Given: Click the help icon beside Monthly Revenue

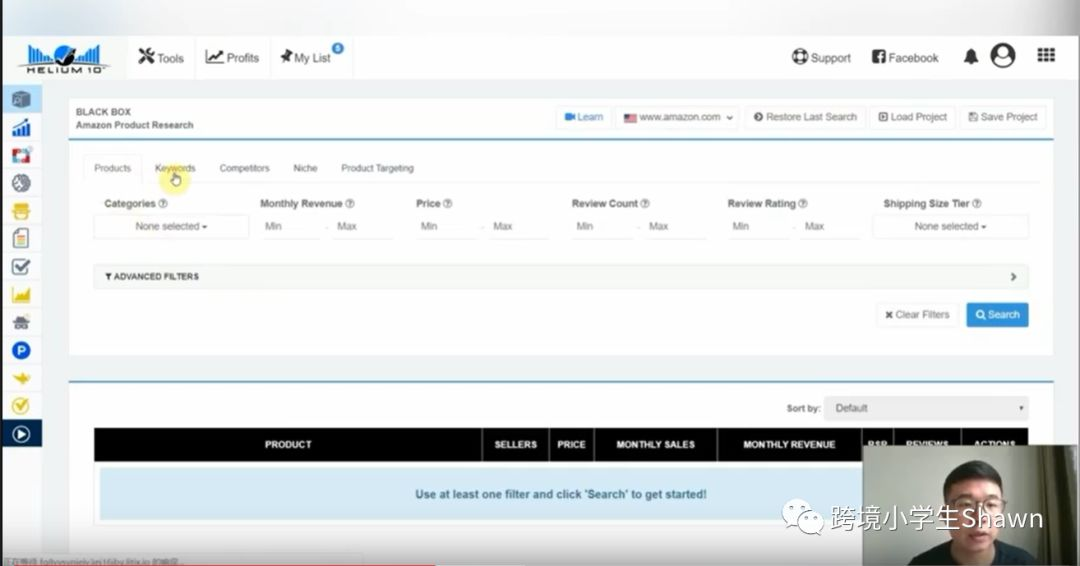Looking at the screenshot, I should click(x=350, y=204).
